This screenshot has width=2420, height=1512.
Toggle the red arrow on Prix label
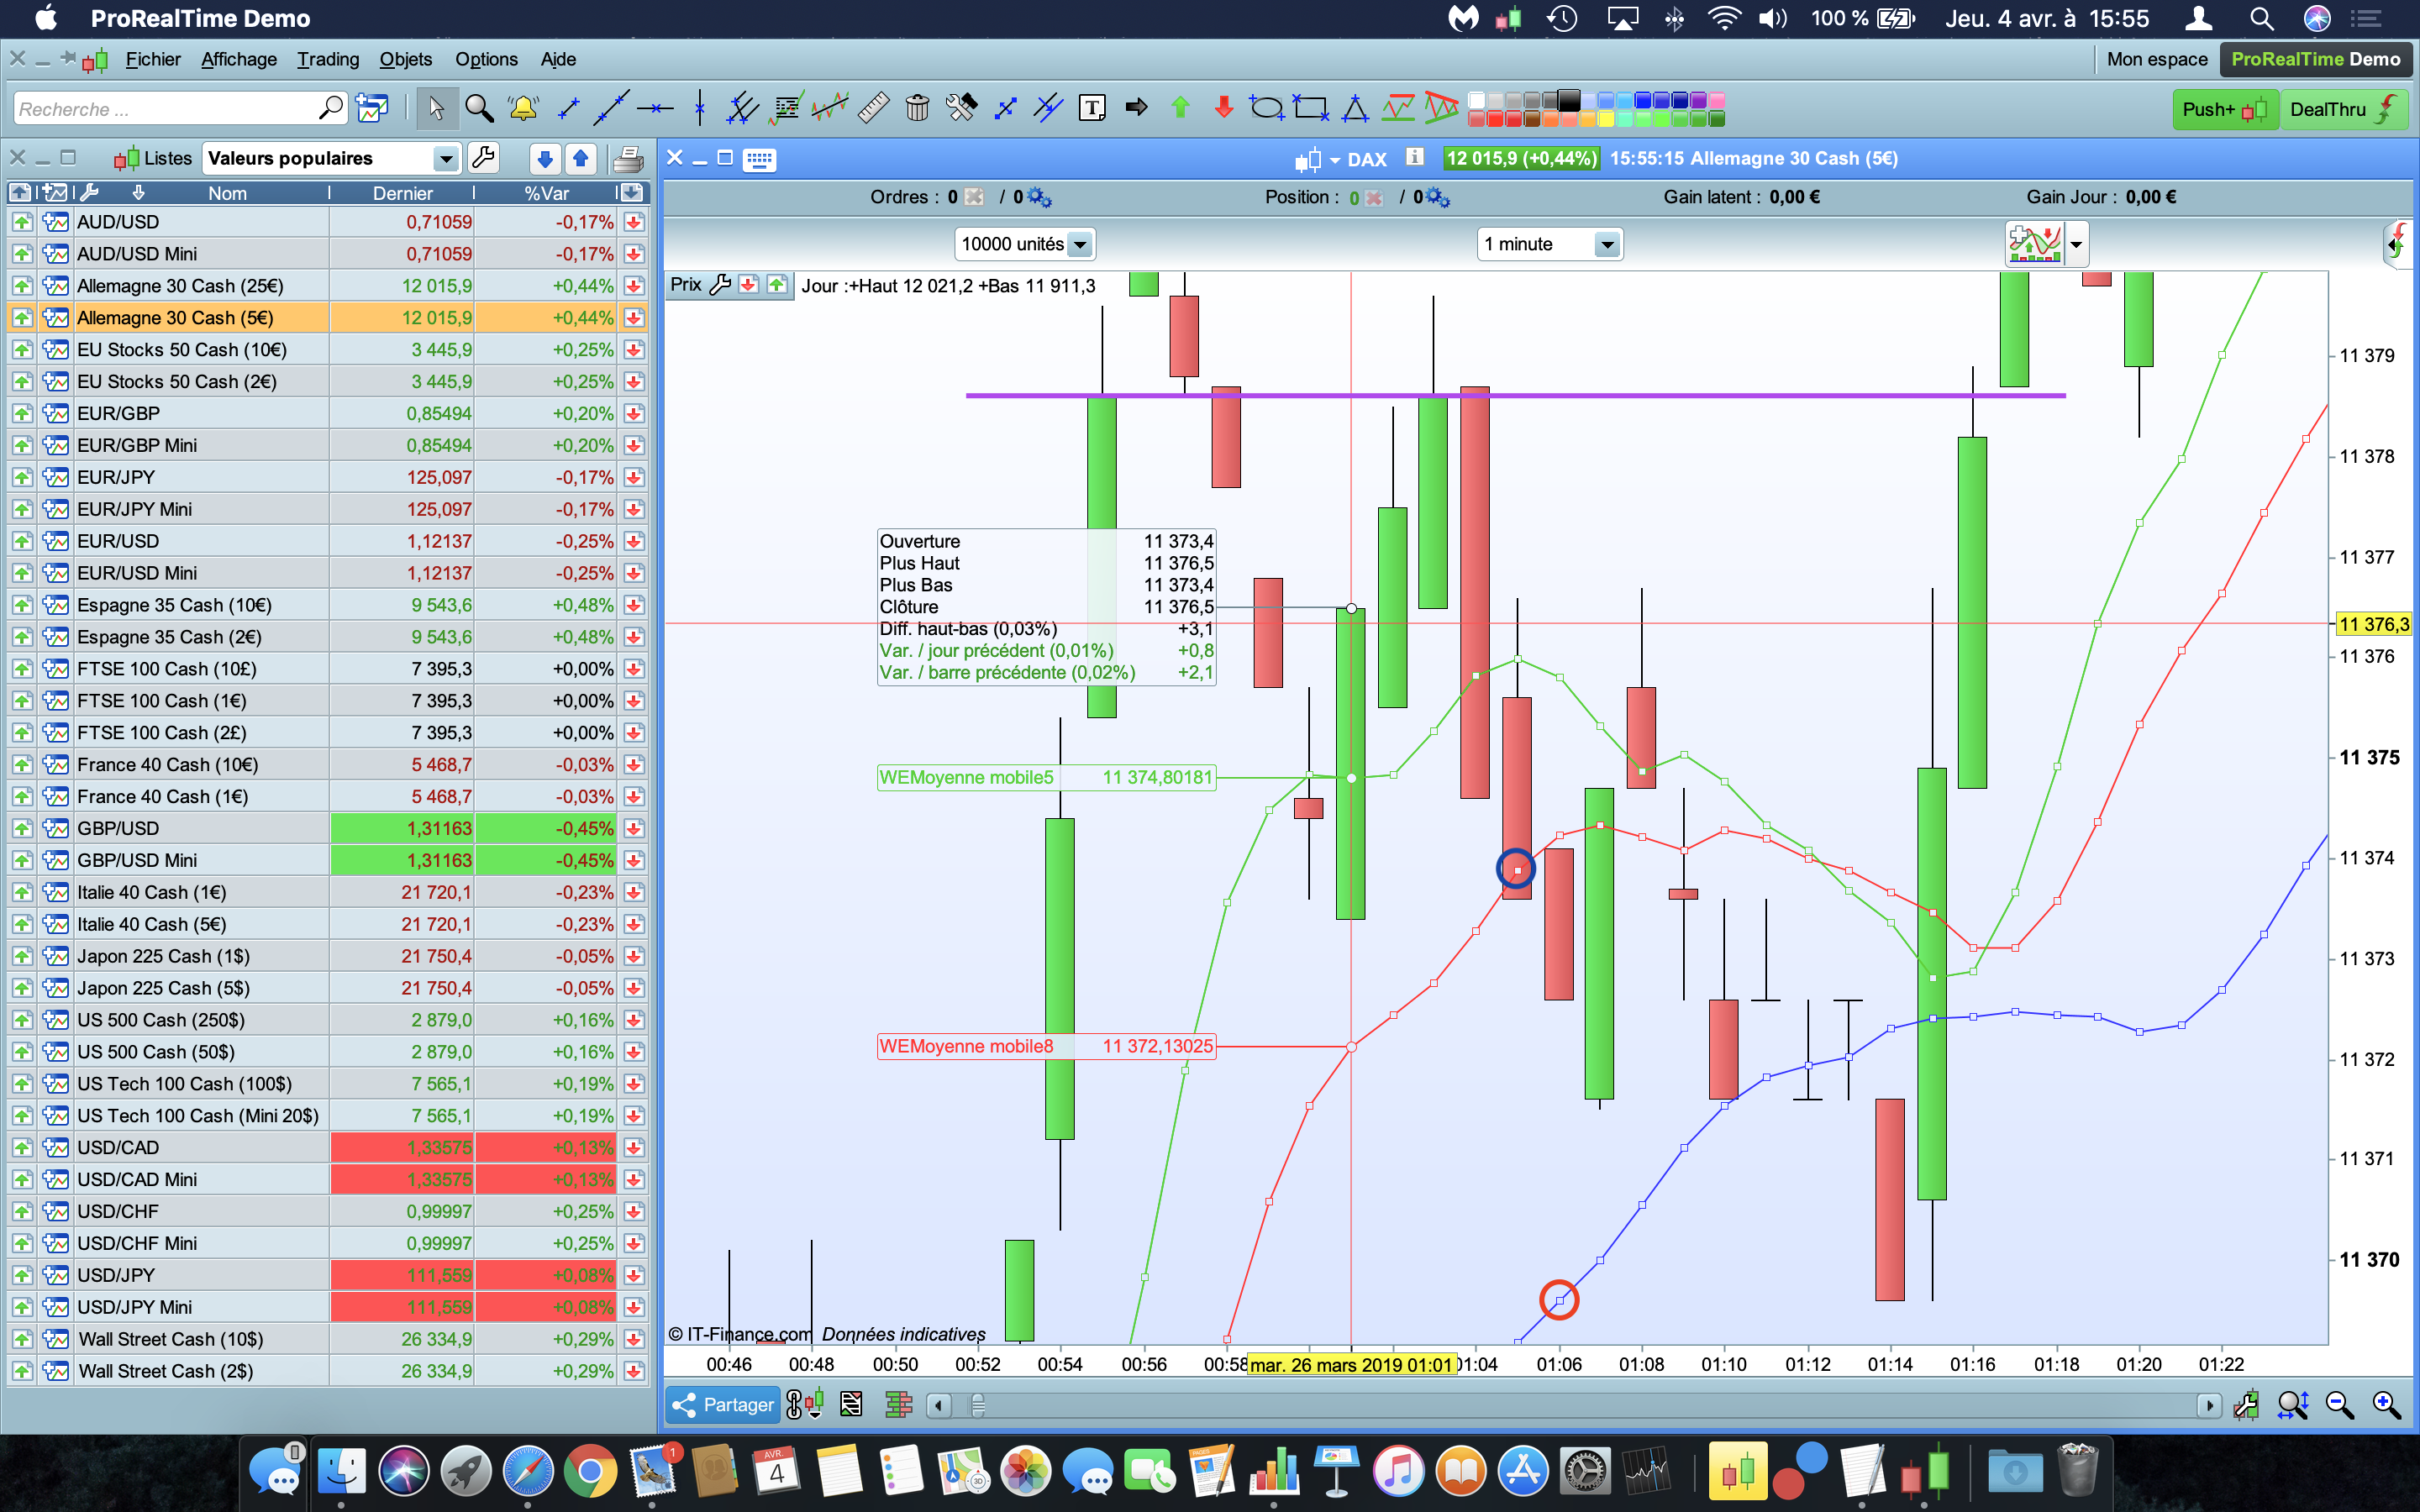point(748,285)
